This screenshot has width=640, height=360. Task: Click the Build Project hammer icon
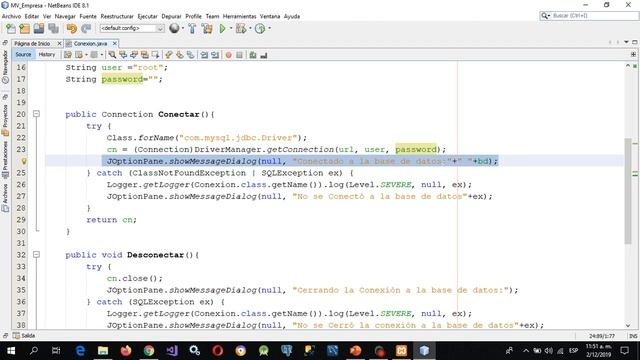coord(192,29)
